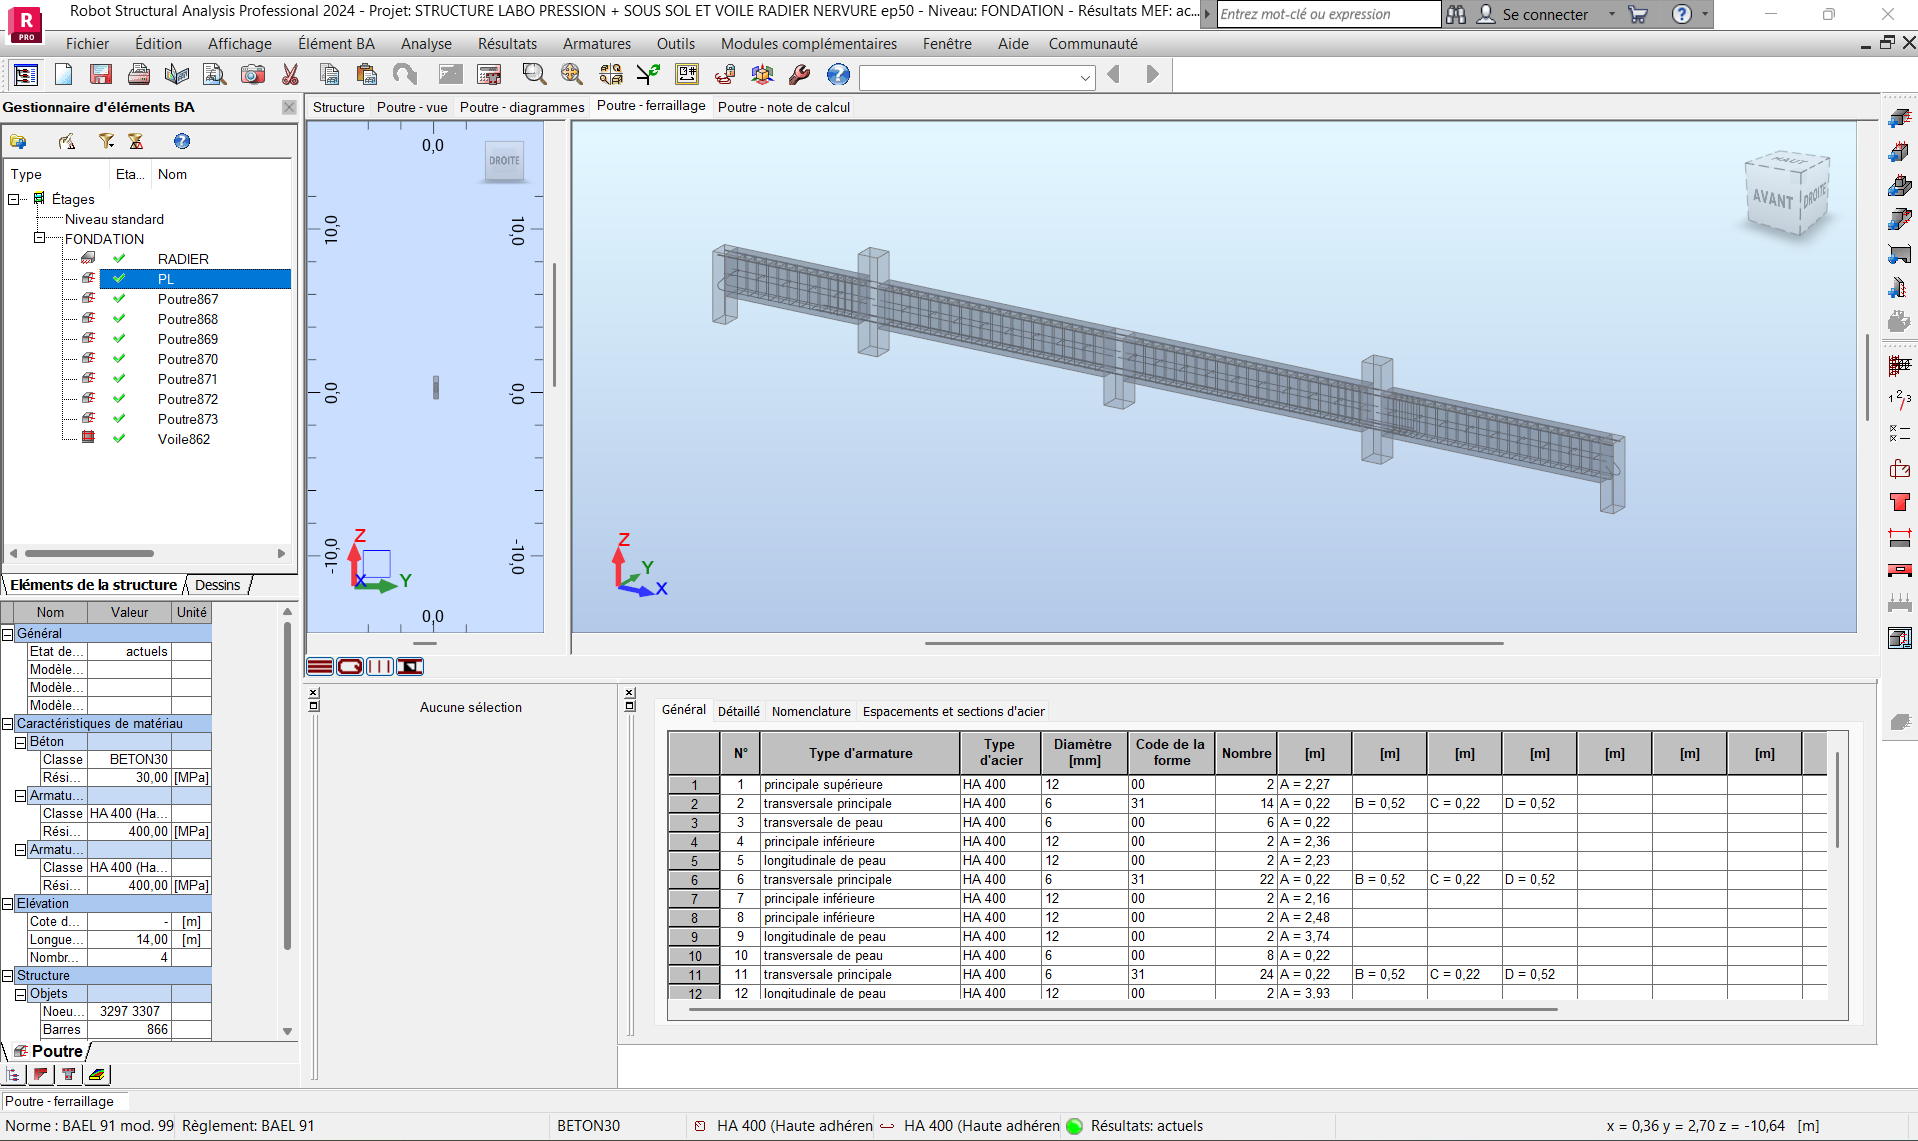The height and width of the screenshot is (1141, 1918).
Task: Click the camera screen capture icon
Action: pyautogui.click(x=253, y=75)
